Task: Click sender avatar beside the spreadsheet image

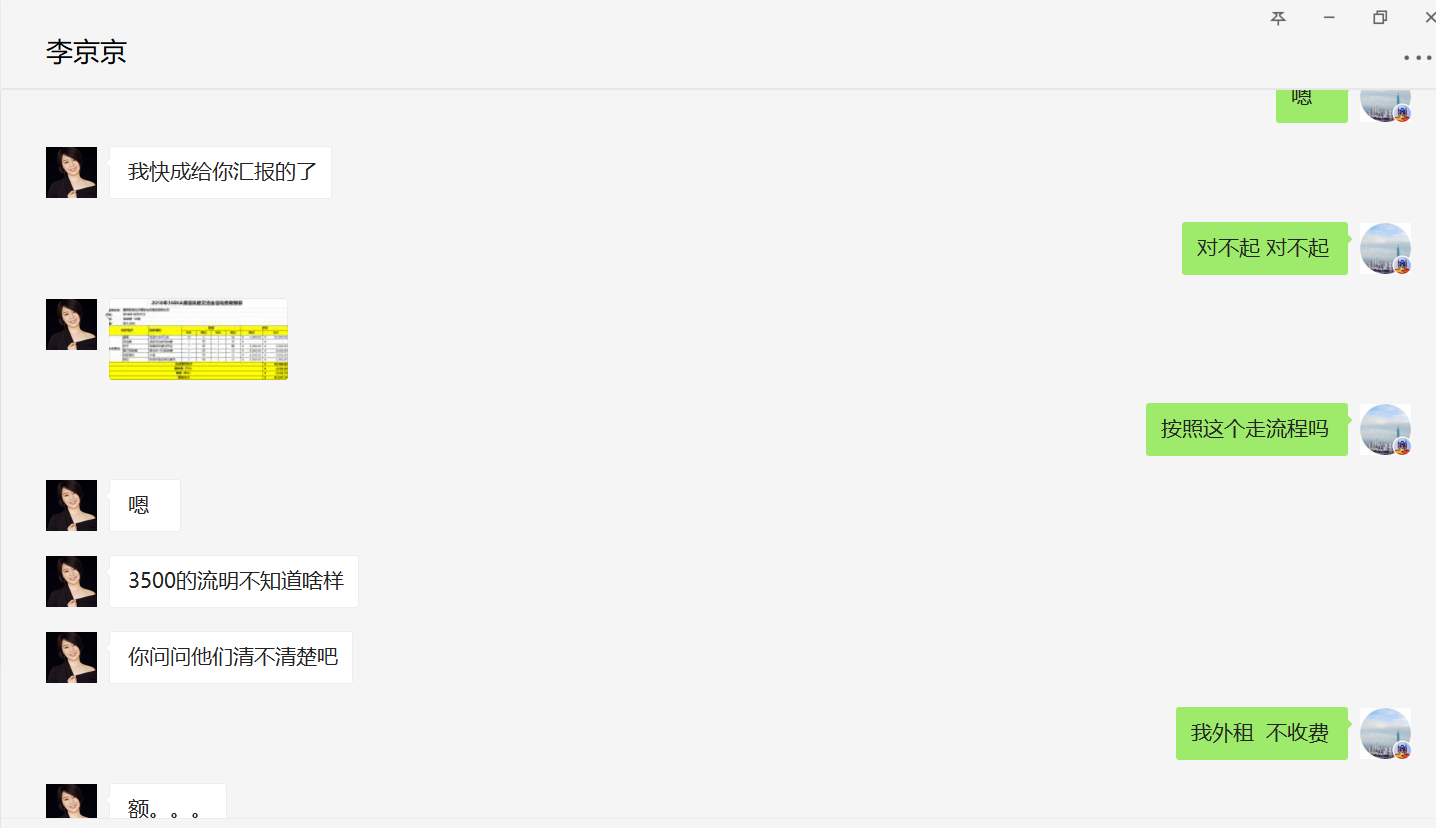Action: tap(71, 324)
